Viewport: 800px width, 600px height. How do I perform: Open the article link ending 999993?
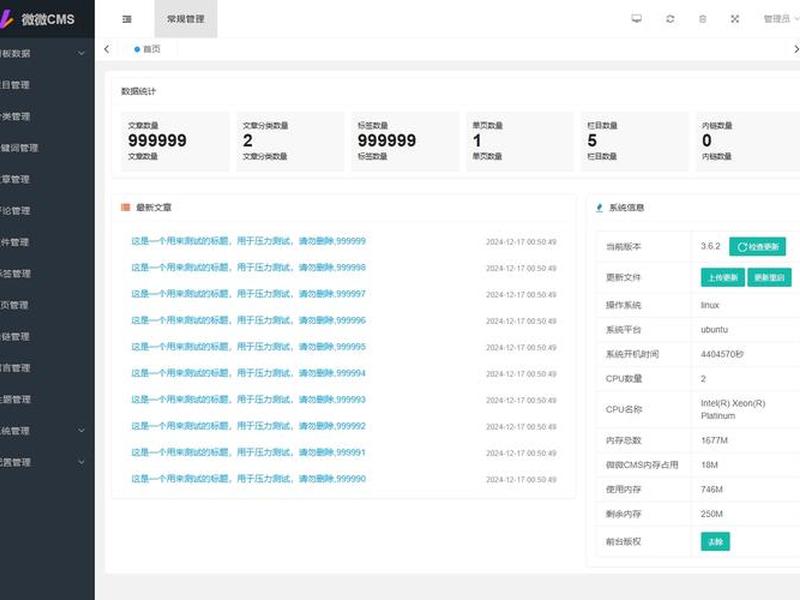click(248, 399)
